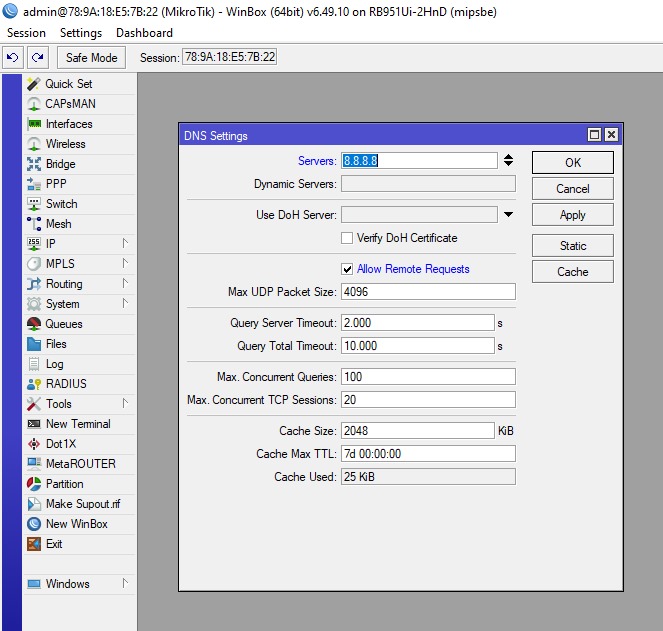
Task: Click the Dynamic Servers field
Action: 428,184
